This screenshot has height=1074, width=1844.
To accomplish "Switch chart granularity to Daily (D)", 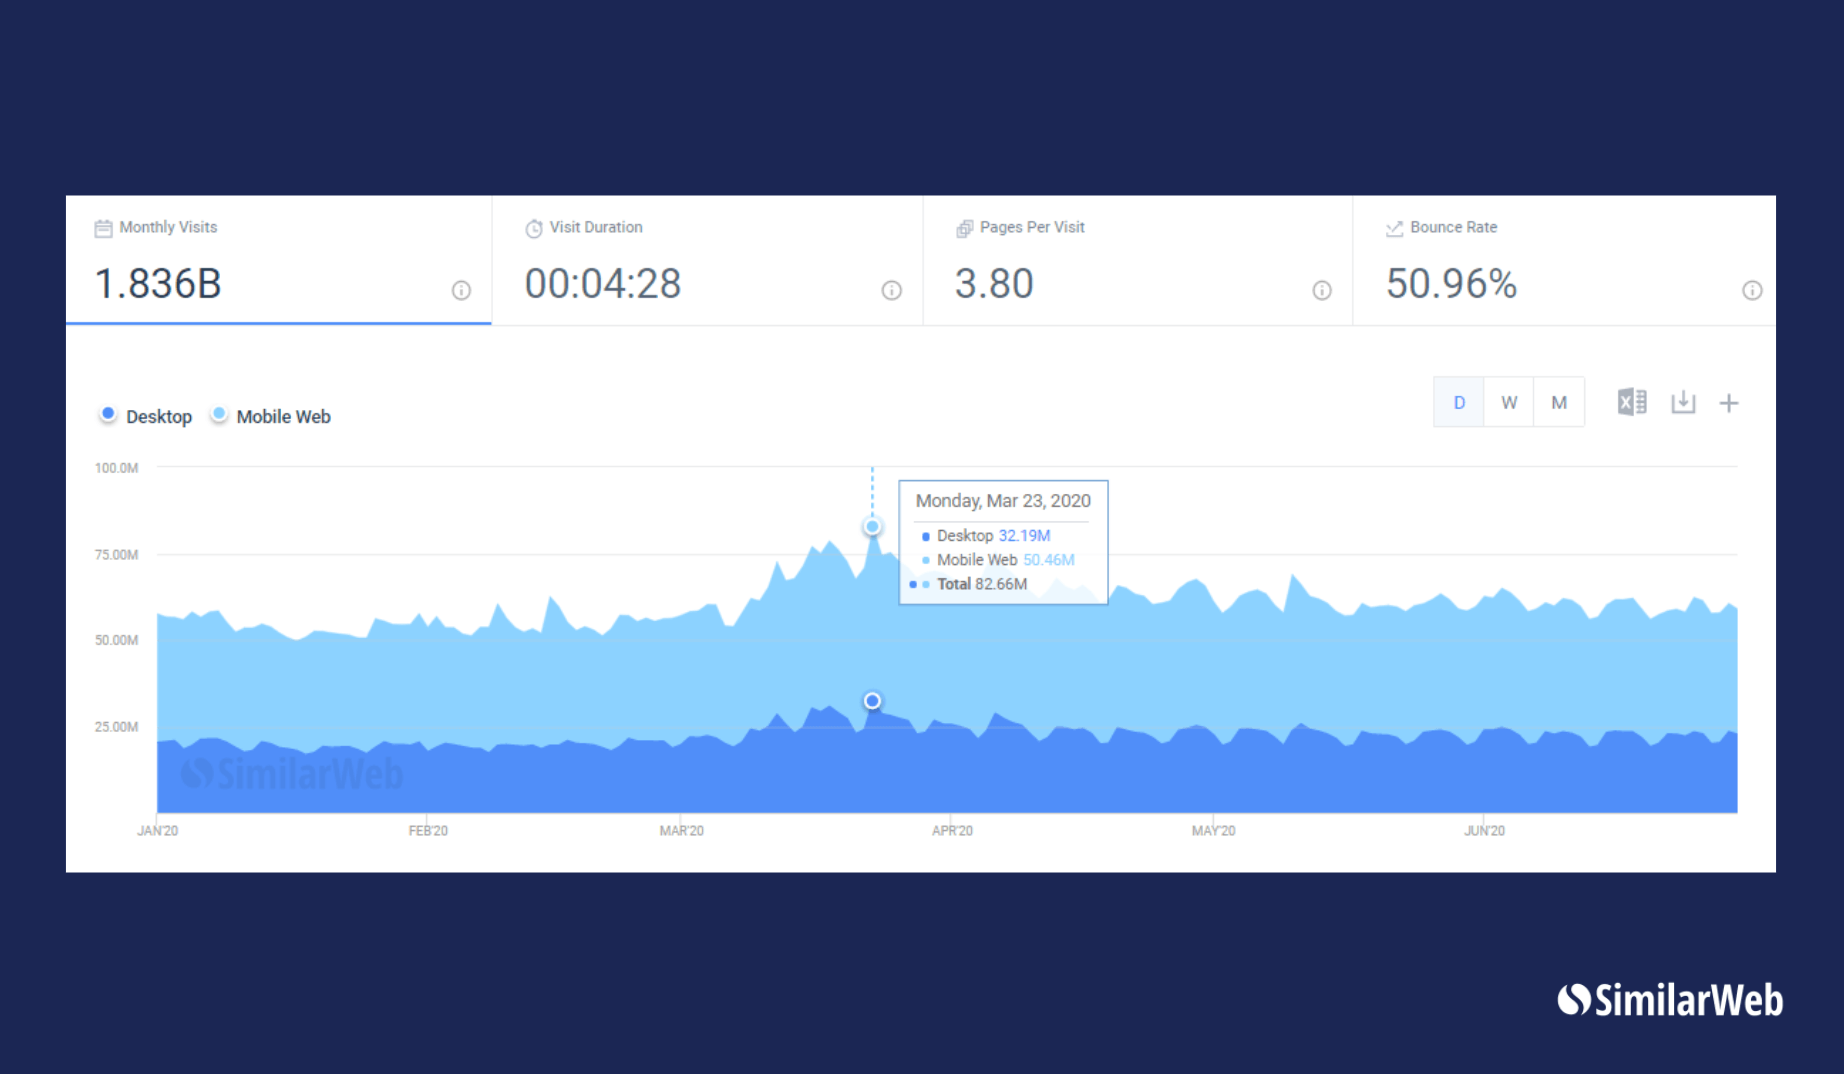I will 1459,402.
